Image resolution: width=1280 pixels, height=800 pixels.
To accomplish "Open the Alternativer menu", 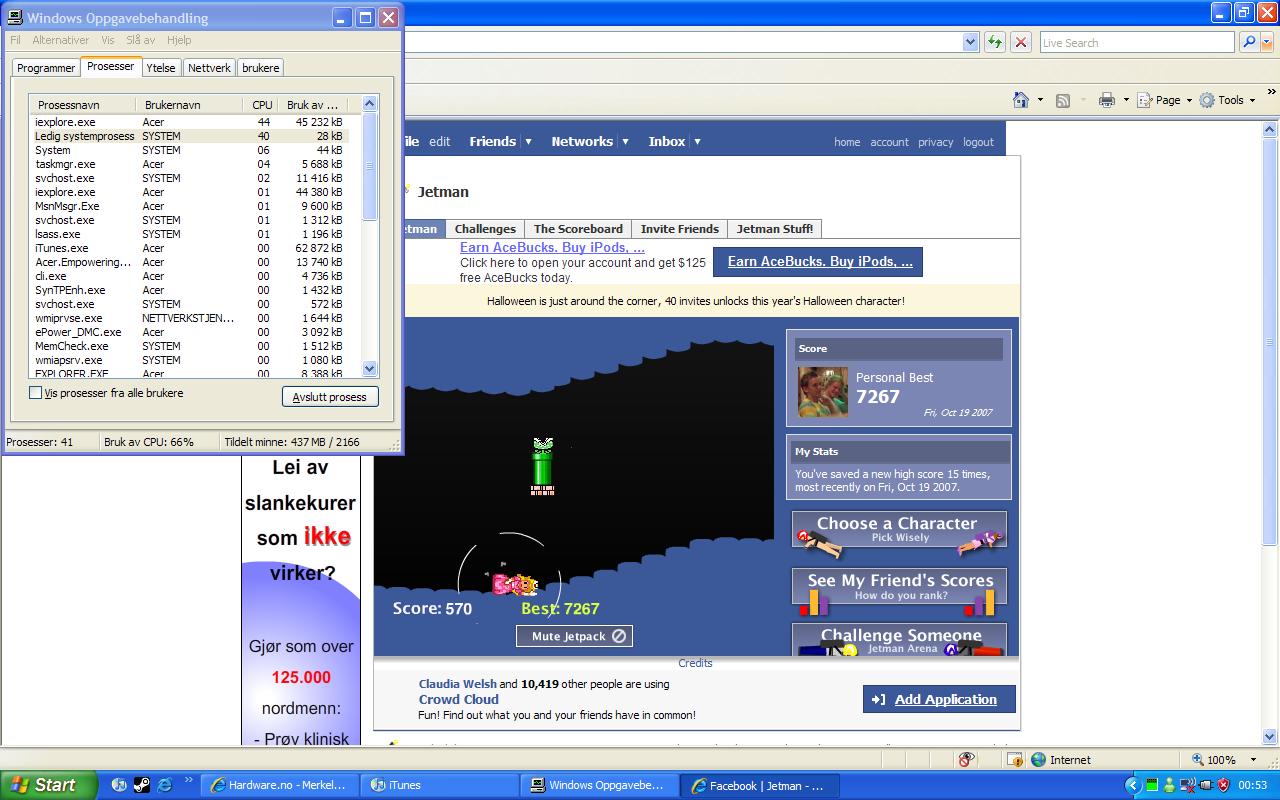I will (x=61, y=40).
